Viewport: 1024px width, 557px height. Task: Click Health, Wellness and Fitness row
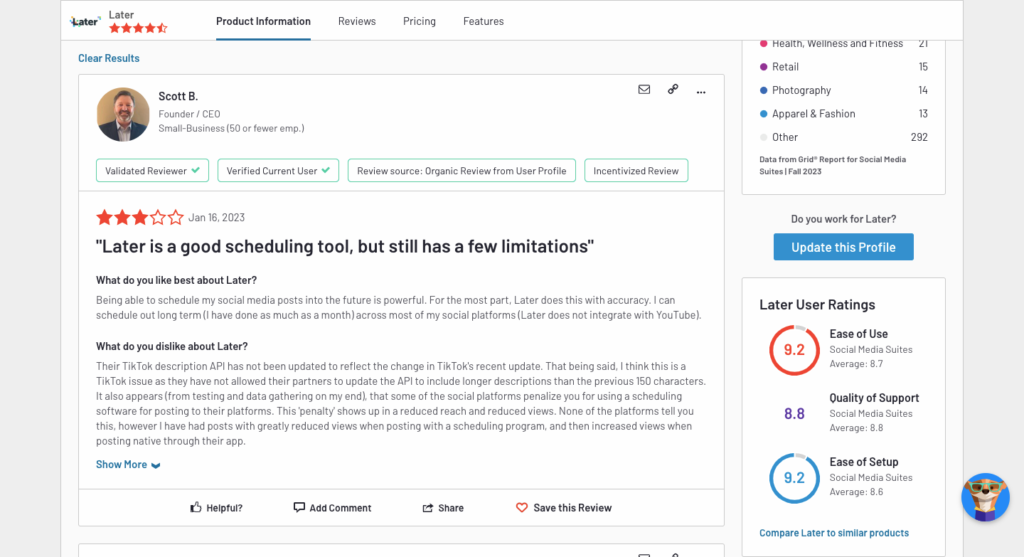tap(844, 44)
